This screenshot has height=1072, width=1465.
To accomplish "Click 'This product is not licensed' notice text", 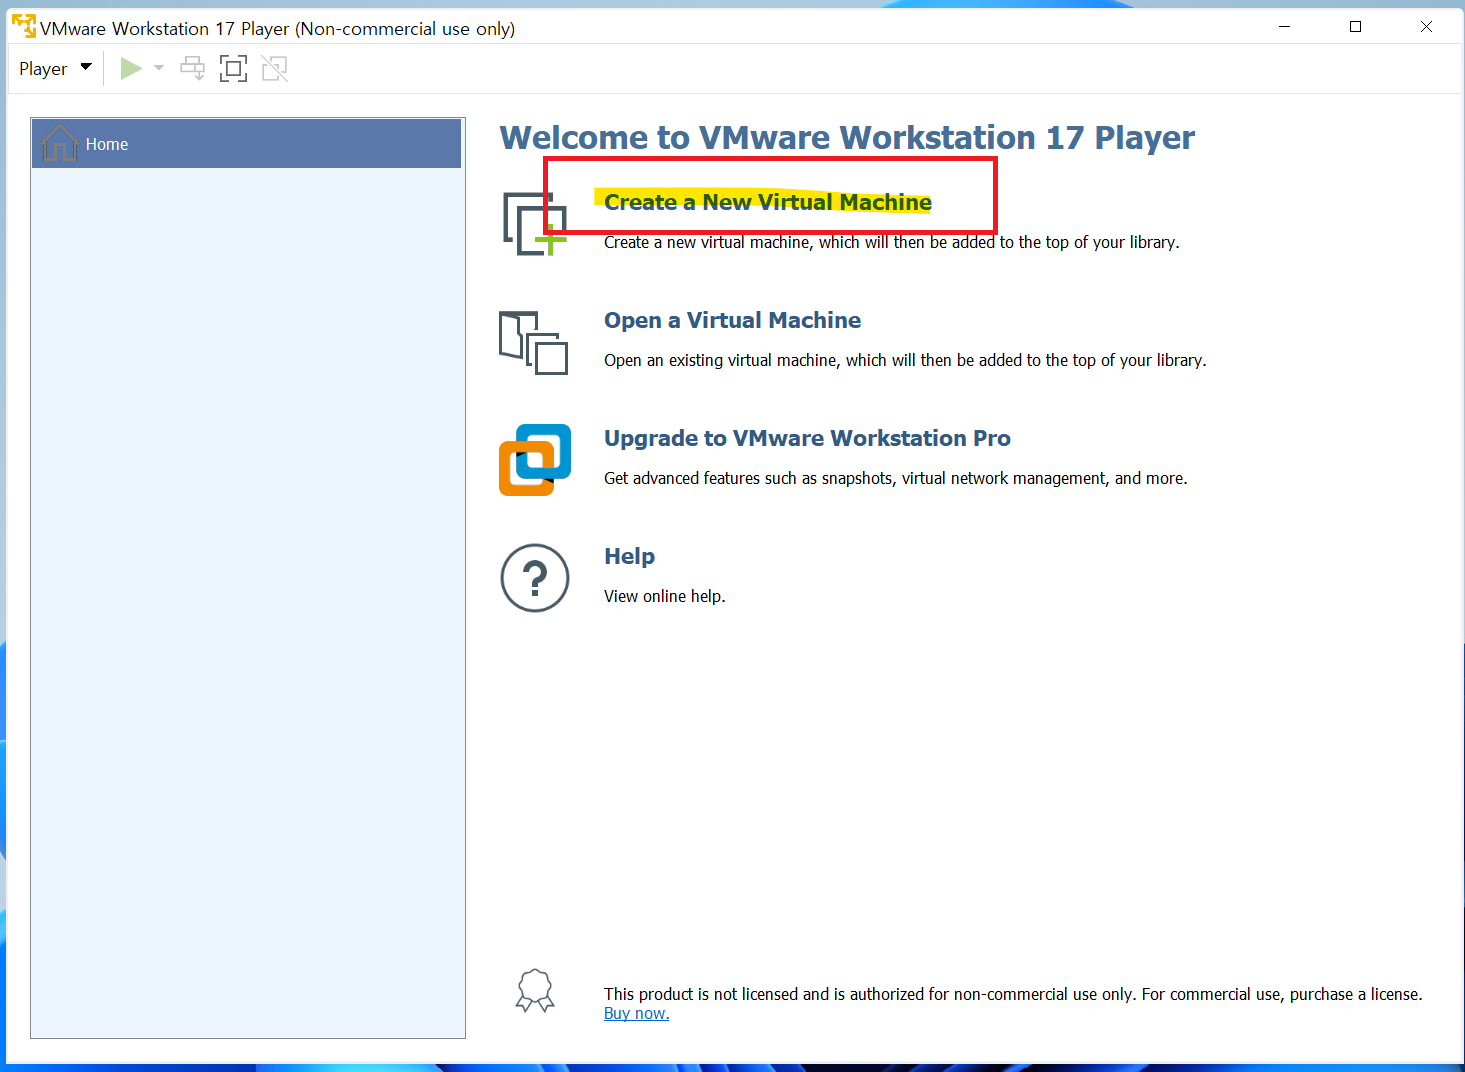I will [x=1013, y=994].
